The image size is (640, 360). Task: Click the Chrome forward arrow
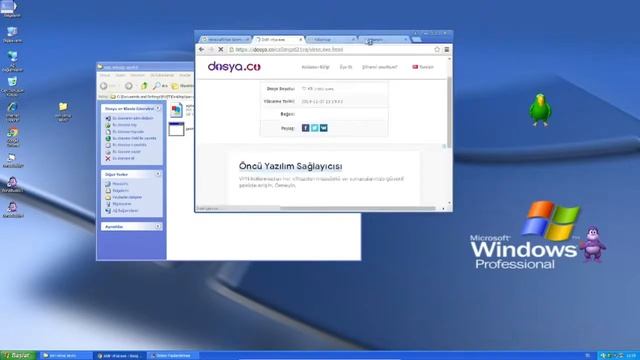click(211, 49)
